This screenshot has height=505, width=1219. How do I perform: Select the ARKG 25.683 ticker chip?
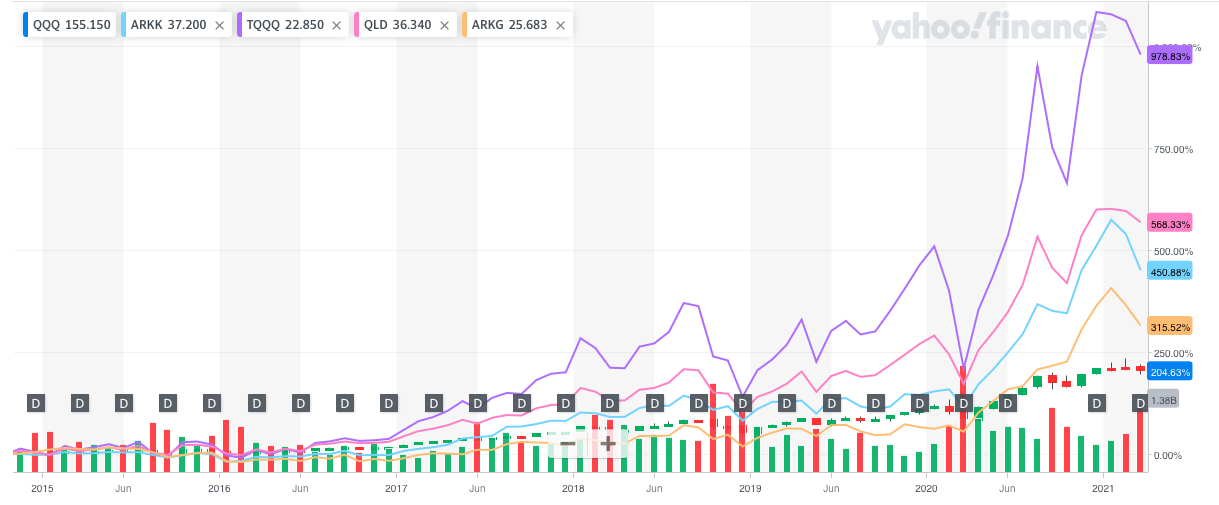[516, 25]
